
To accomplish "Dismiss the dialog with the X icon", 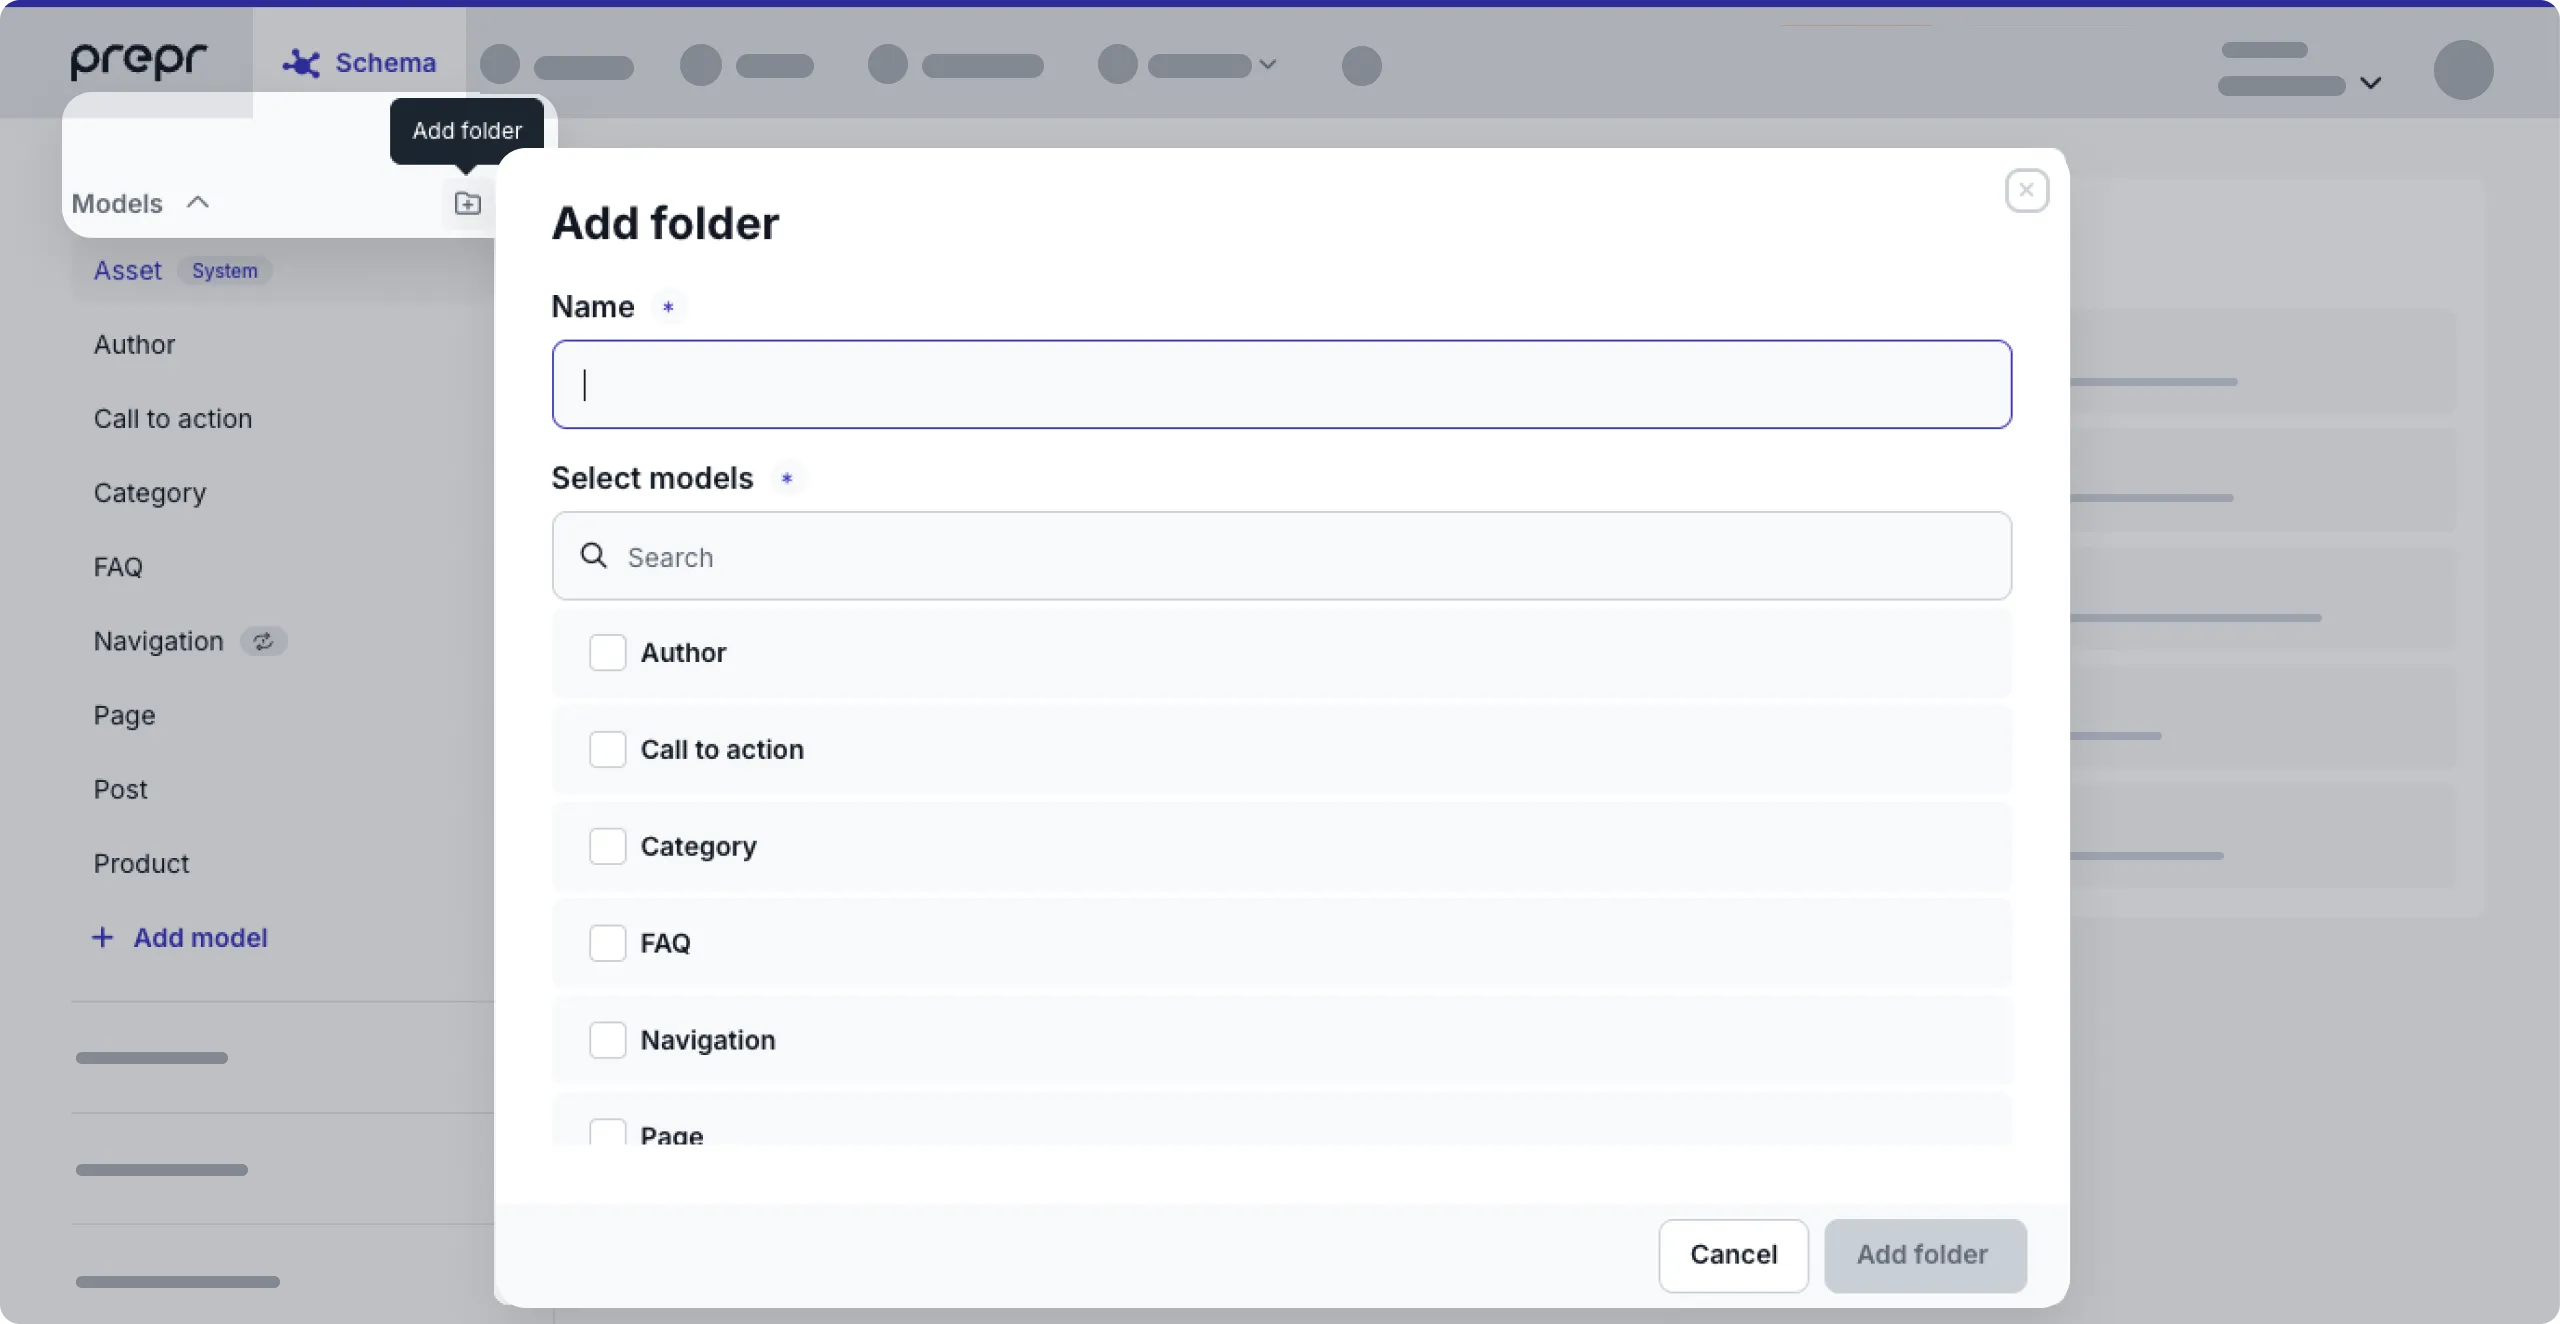I will coord(2026,190).
